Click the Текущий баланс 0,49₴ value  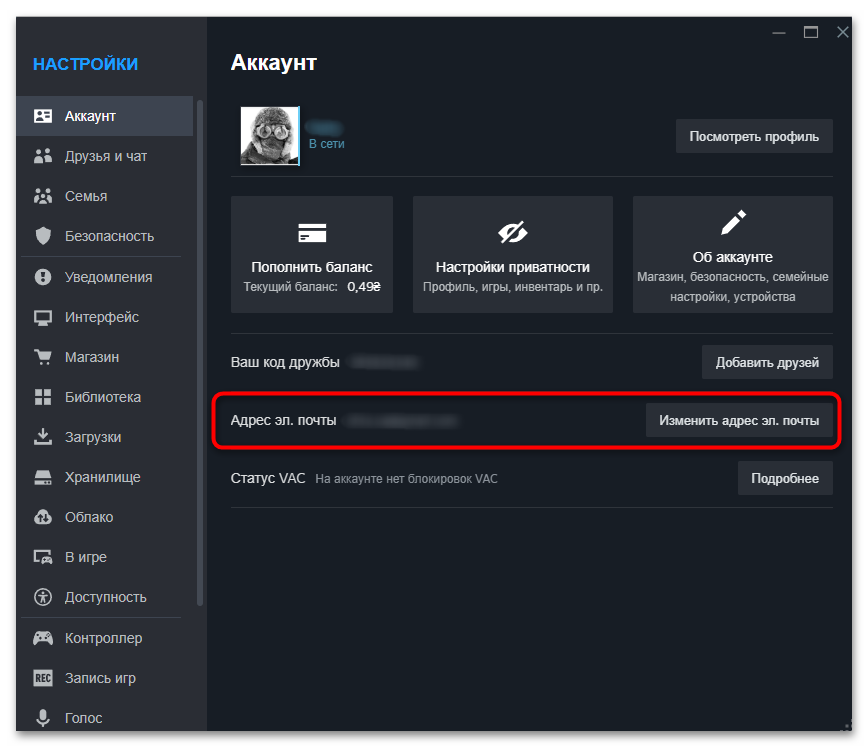pos(364,287)
